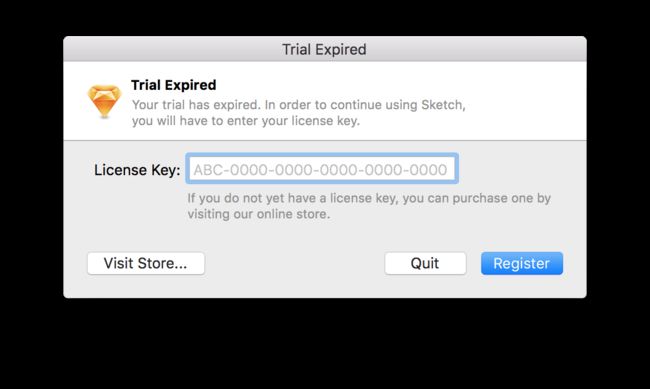This screenshot has height=389, width=650.
Task: Click the Trial Expired window title bar
Action: (325, 49)
